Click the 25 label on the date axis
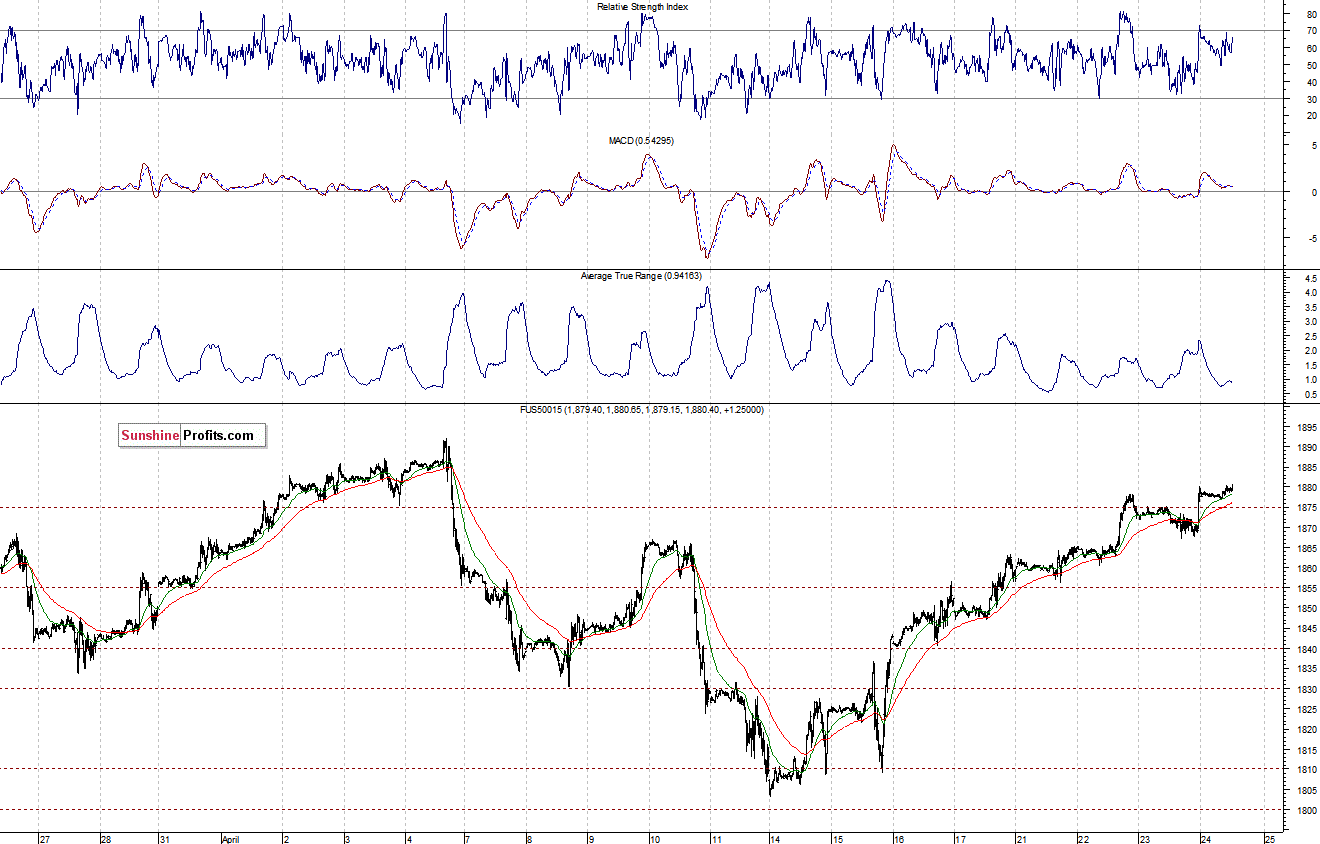This screenshot has height=844, width=1320. 1269,839
